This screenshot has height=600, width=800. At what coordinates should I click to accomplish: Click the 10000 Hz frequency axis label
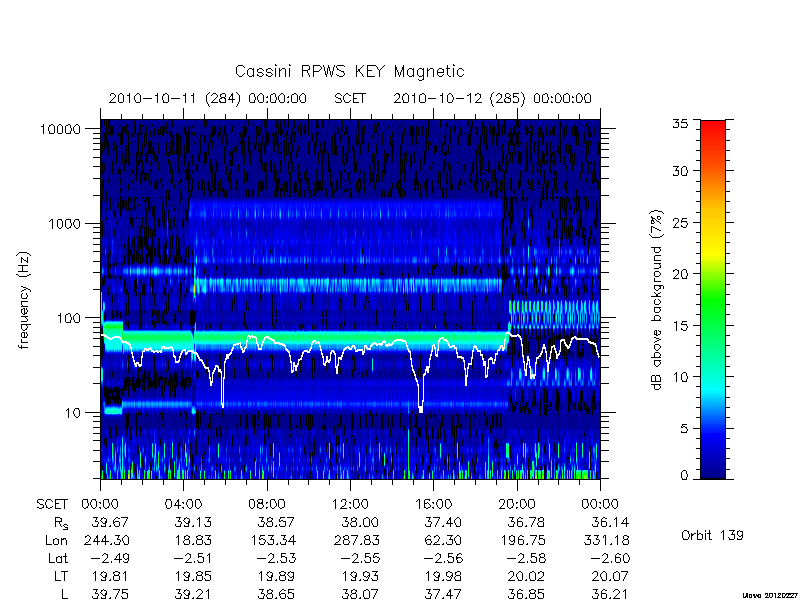60,130
